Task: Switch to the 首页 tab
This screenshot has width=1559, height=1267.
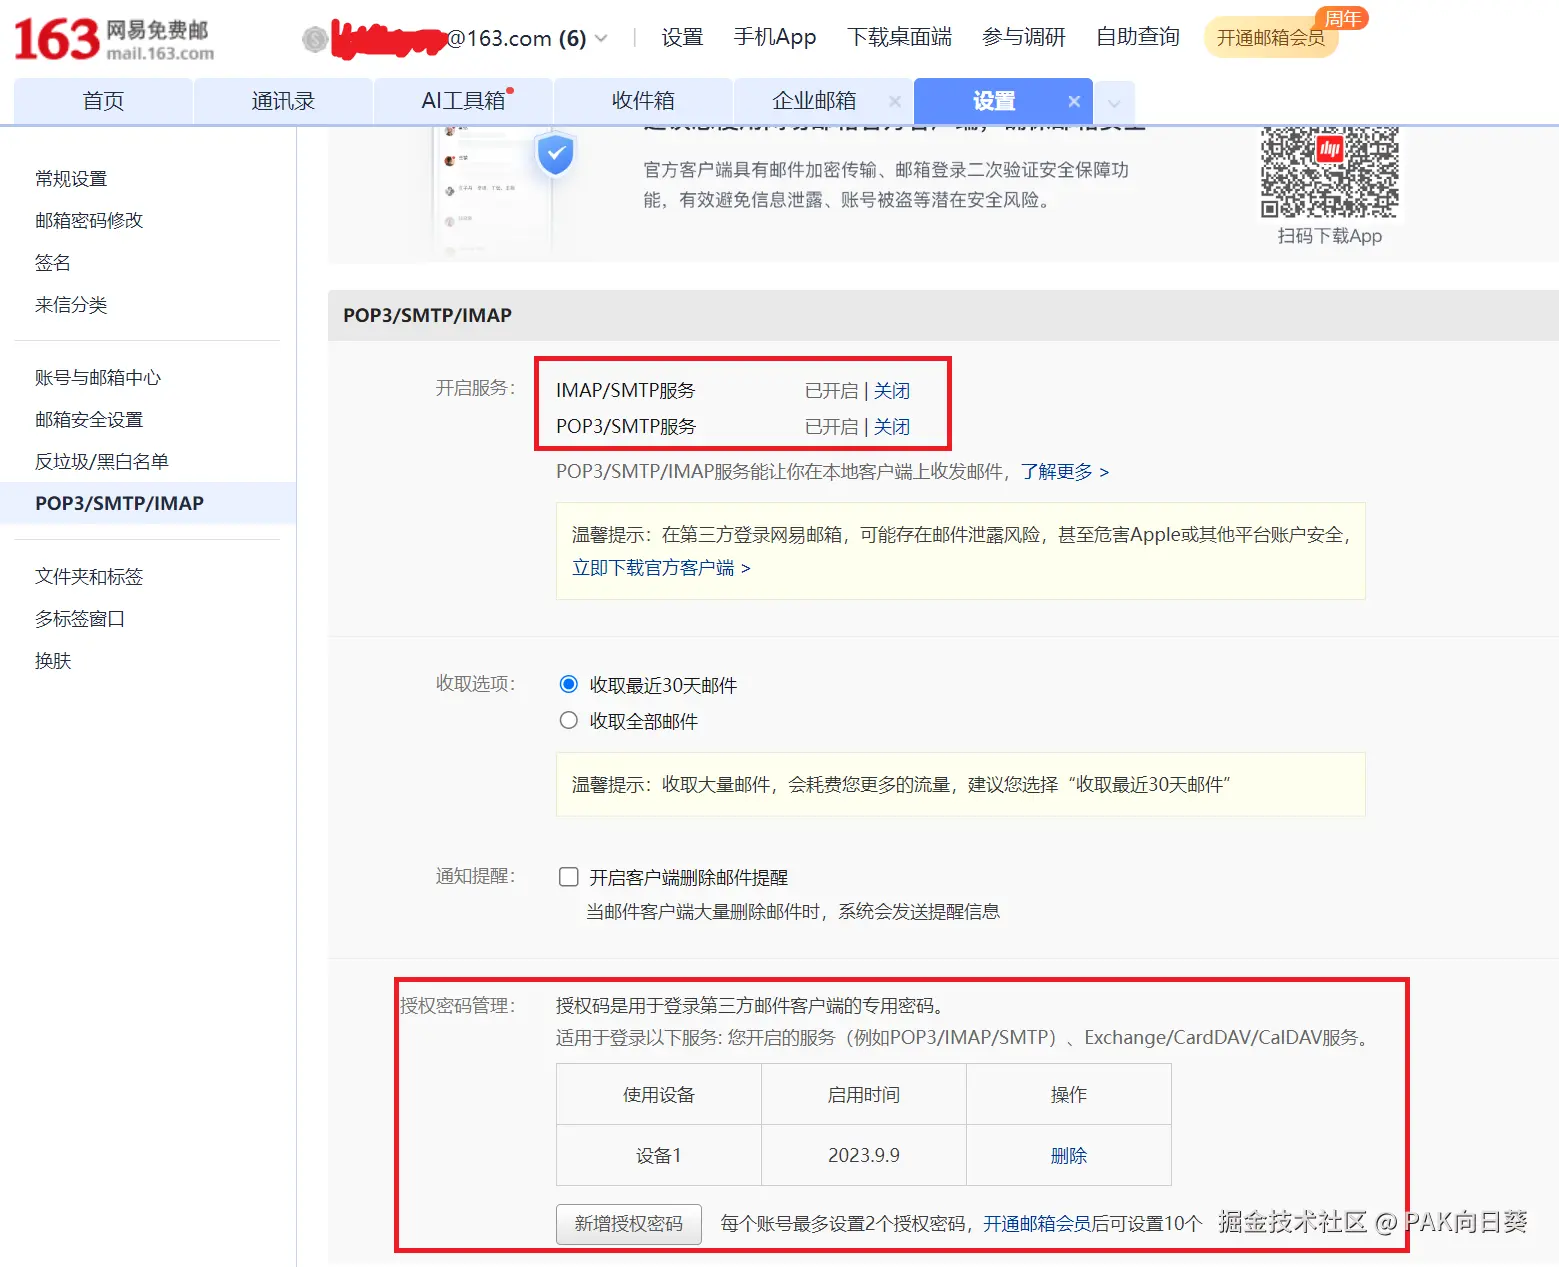Action: [x=103, y=101]
